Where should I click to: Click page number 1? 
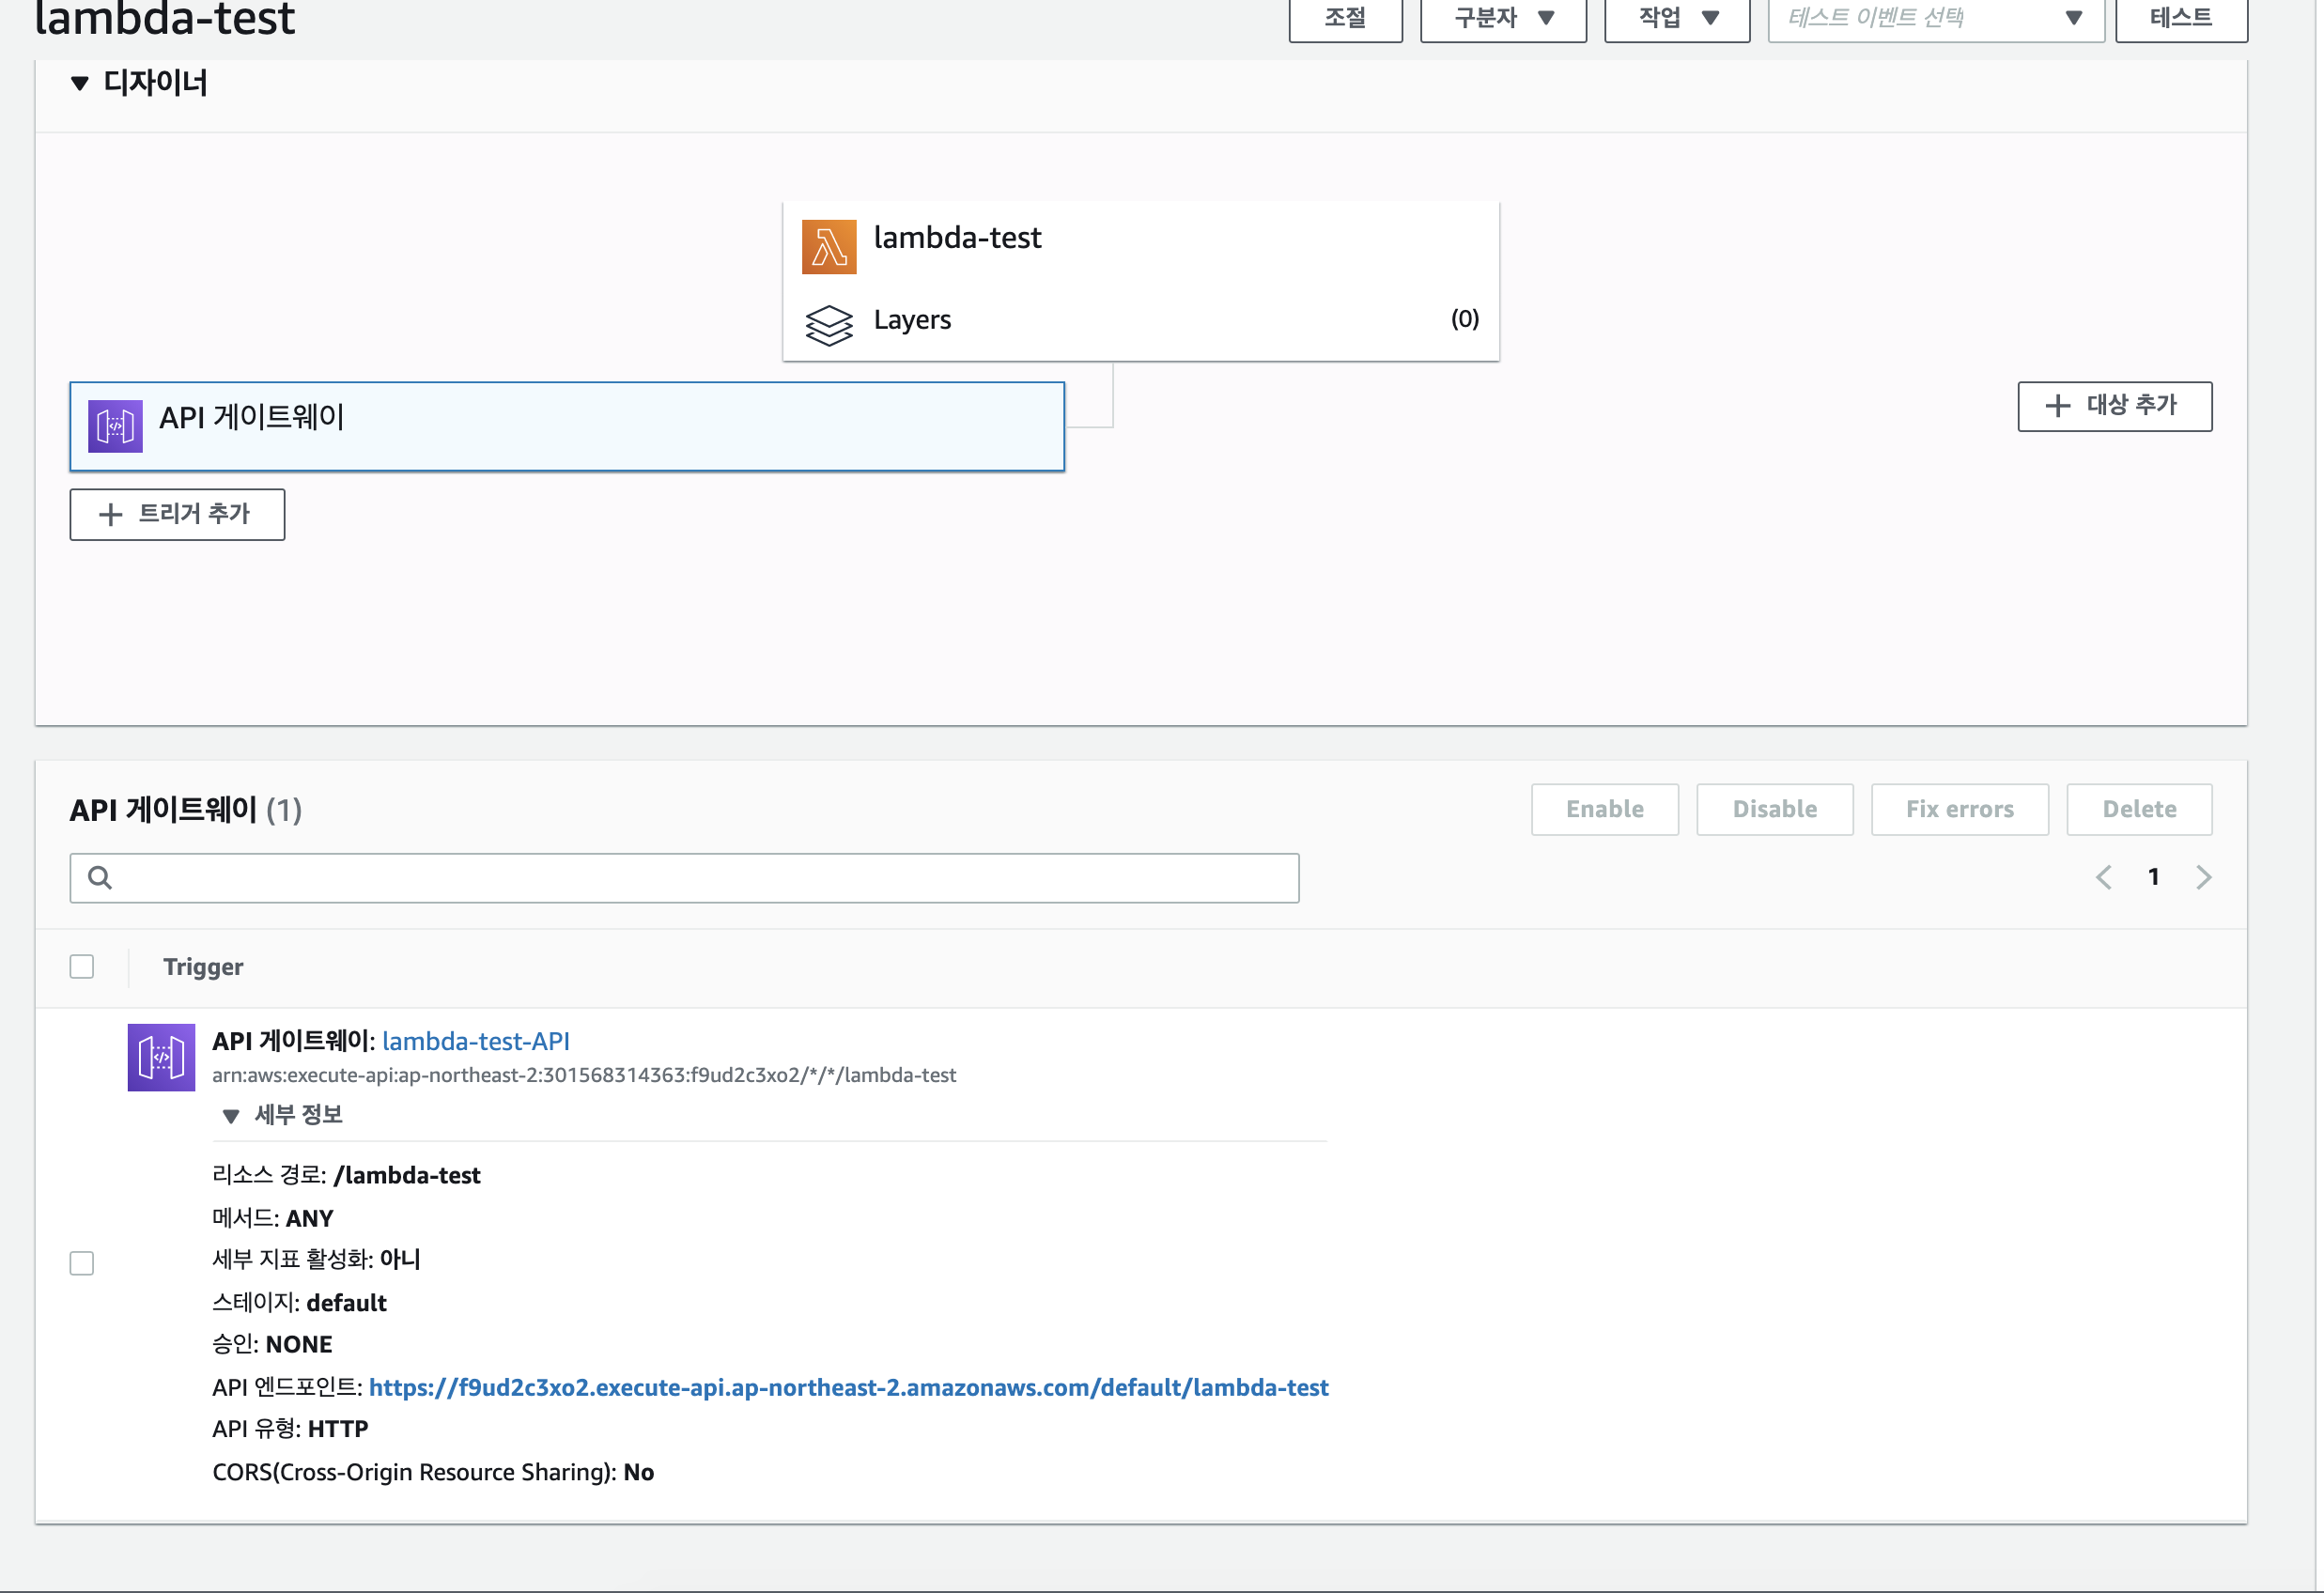(2153, 877)
